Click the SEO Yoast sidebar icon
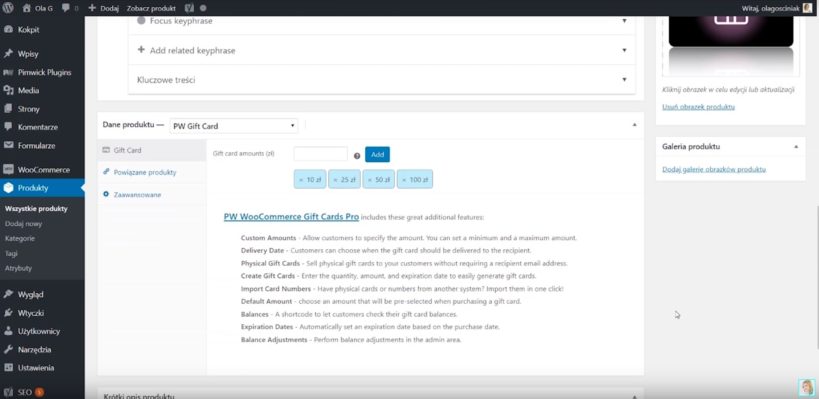The image size is (819, 399). point(8,392)
